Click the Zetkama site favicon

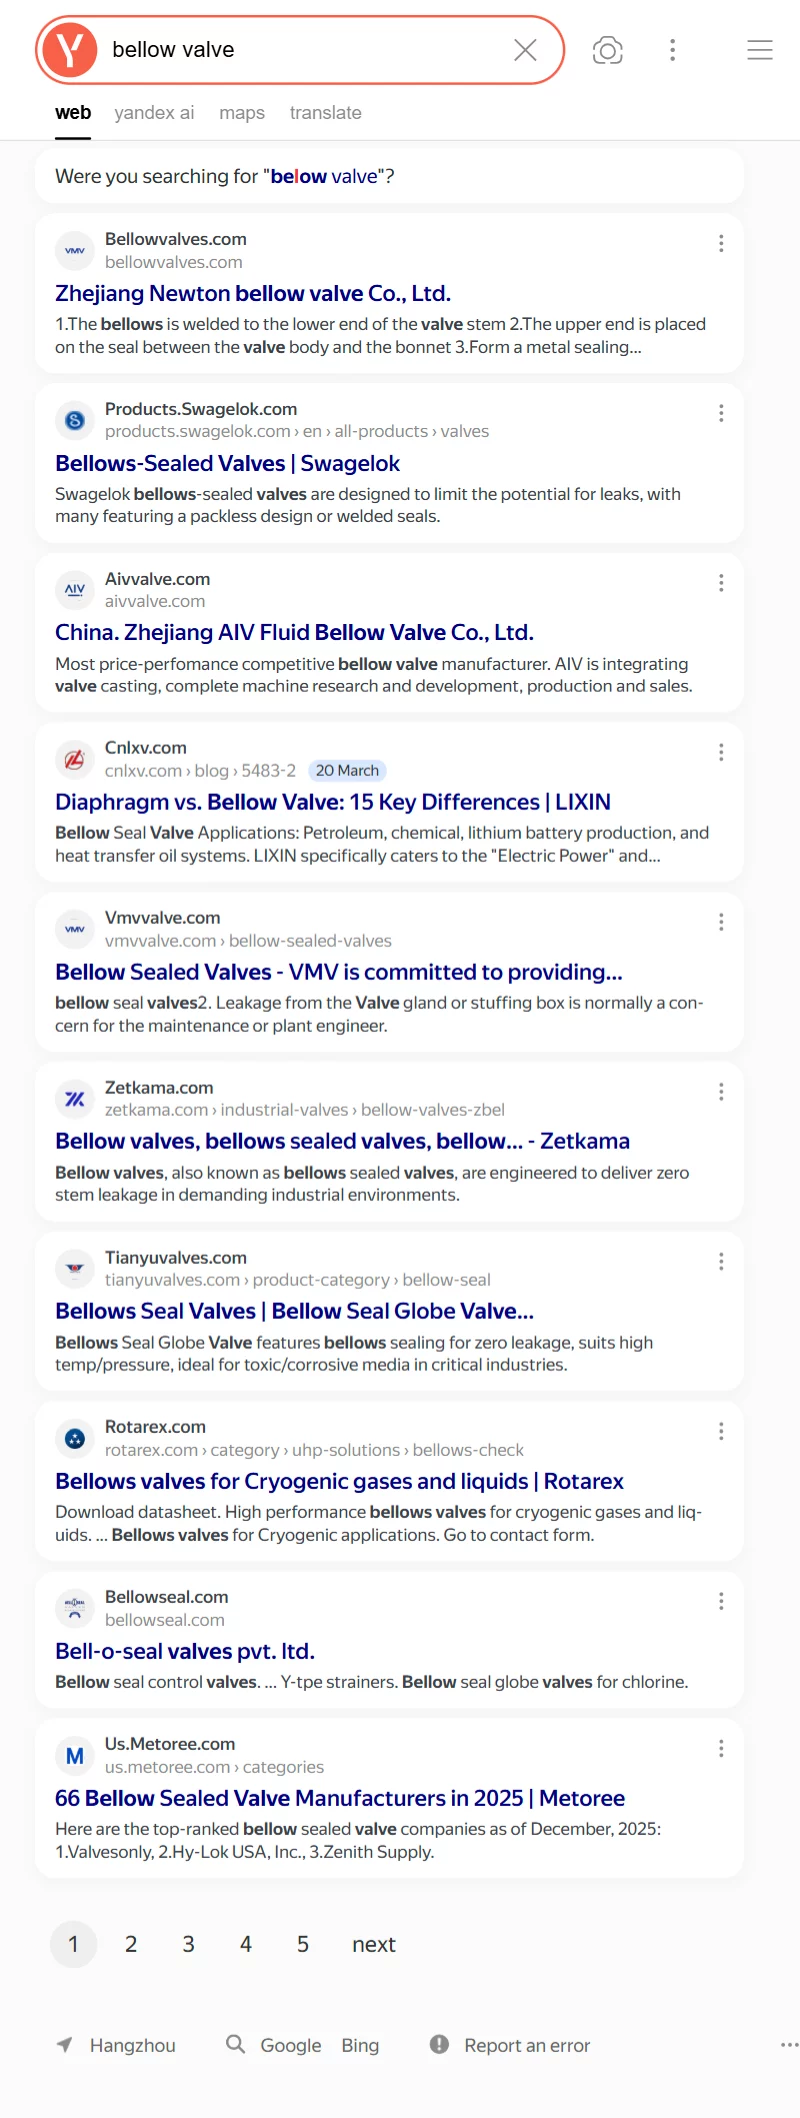point(74,1098)
